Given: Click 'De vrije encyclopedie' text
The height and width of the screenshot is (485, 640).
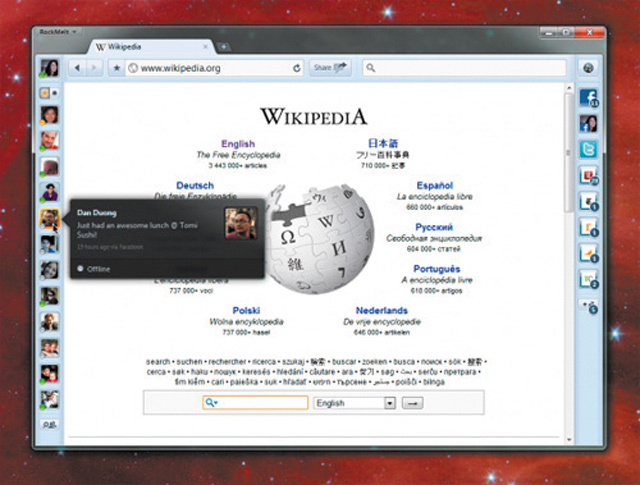Looking at the screenshot, I should coord(382,322).
